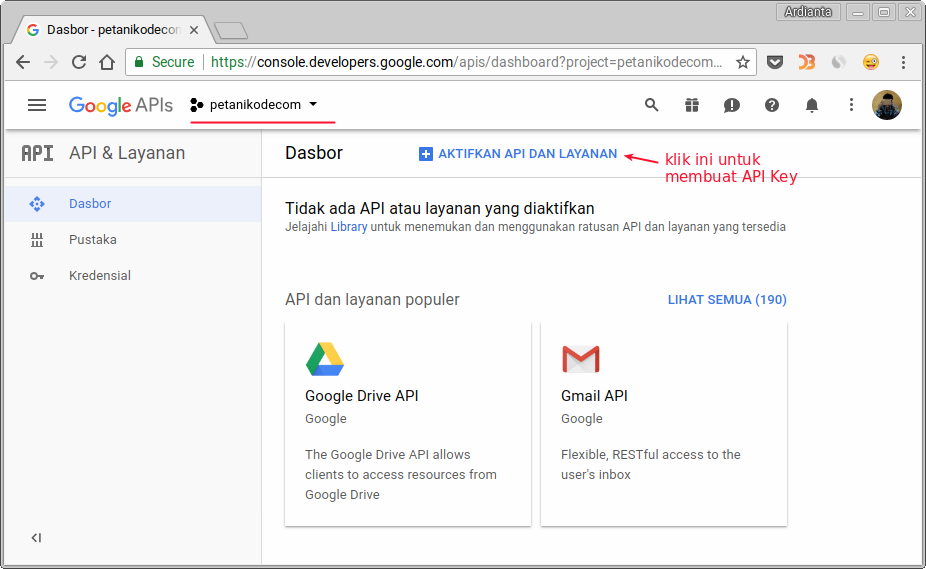The width and height of the screenshot is (926, 569).
Task: Click the Google Drive logo icon
Action: 325,359
